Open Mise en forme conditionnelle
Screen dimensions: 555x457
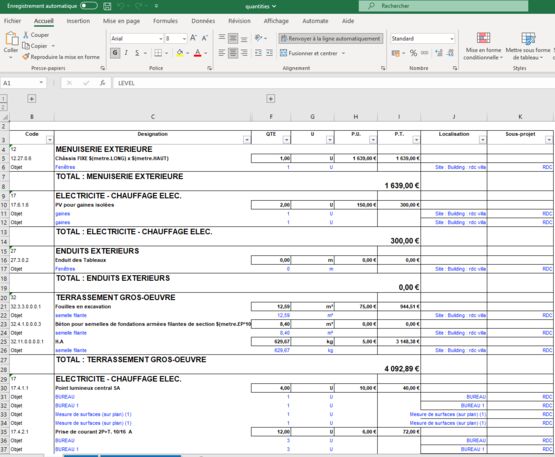483,46
